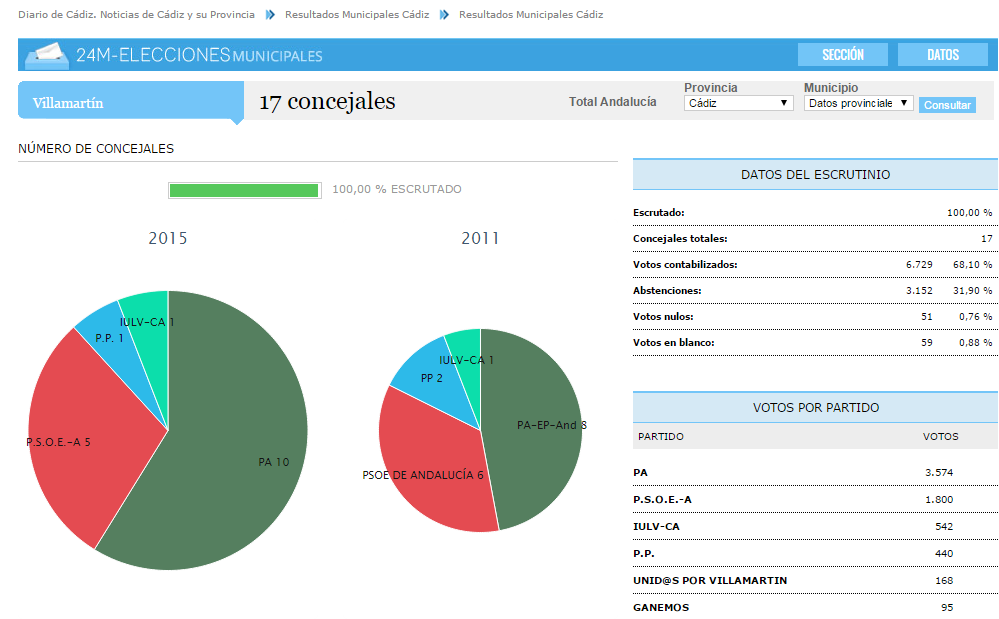Open first Resultados Municipales Cádiz breadcrumb
Image resolution: width=999 pixels, height=619 pixels.
357,15
